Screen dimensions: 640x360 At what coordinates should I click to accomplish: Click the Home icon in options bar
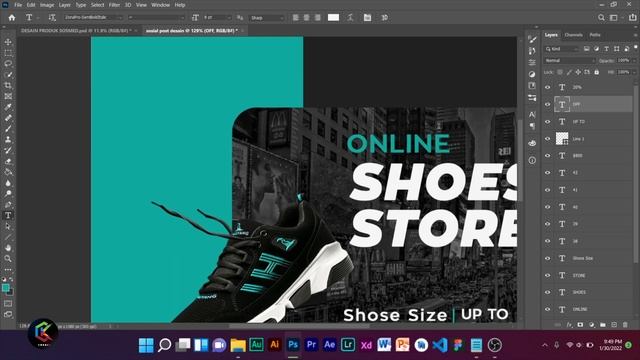(12, 18)
